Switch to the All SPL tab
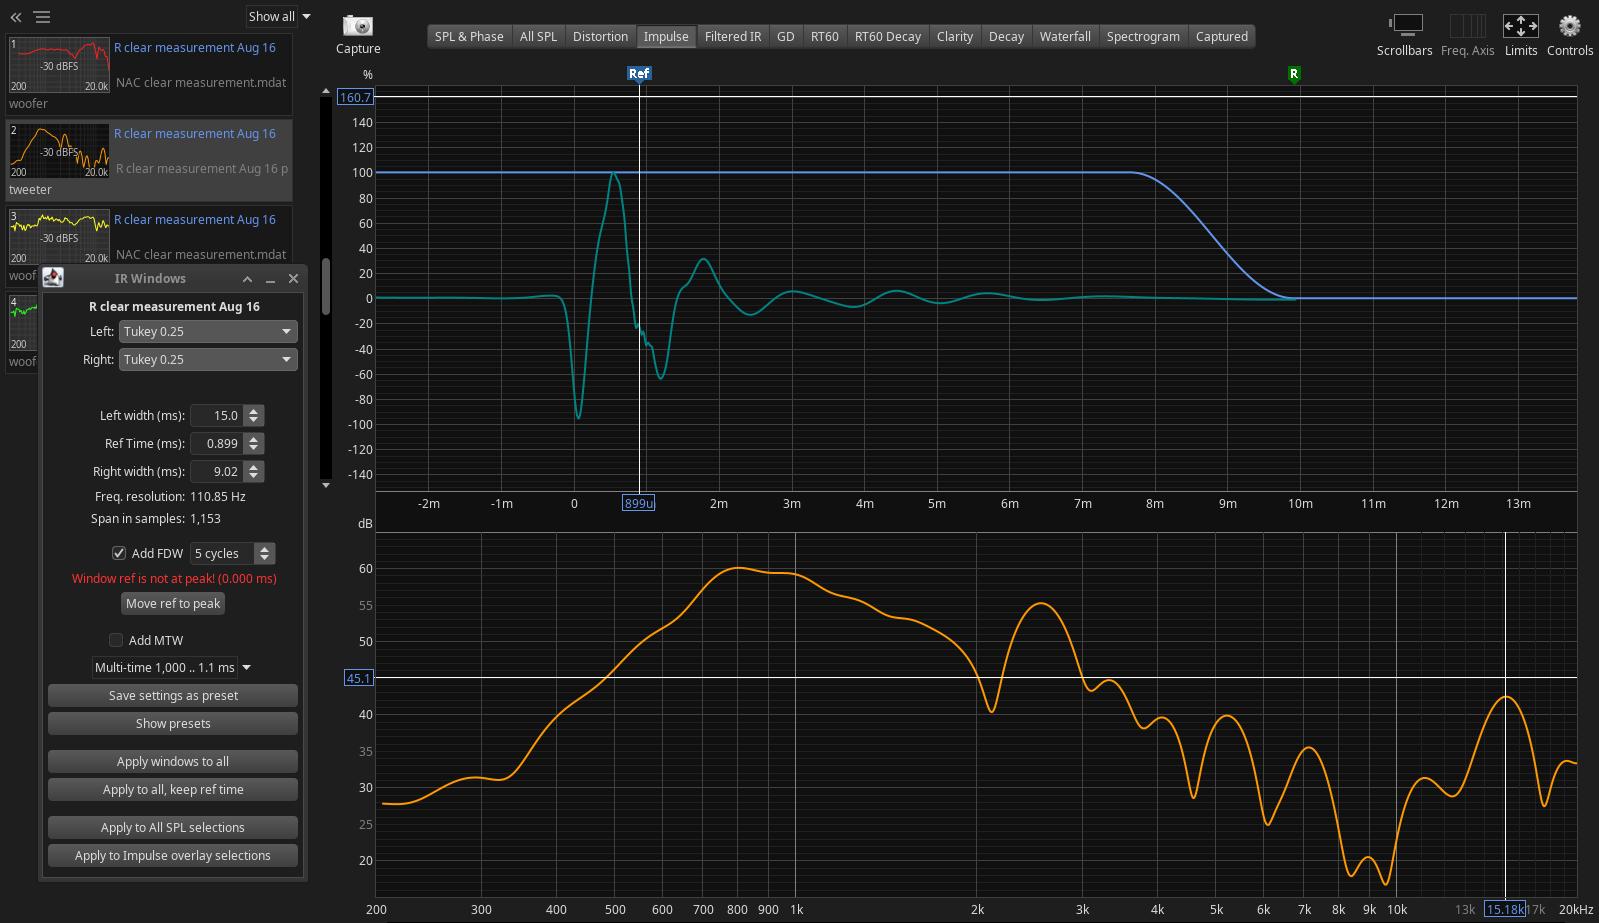 [x=538, y=36]
